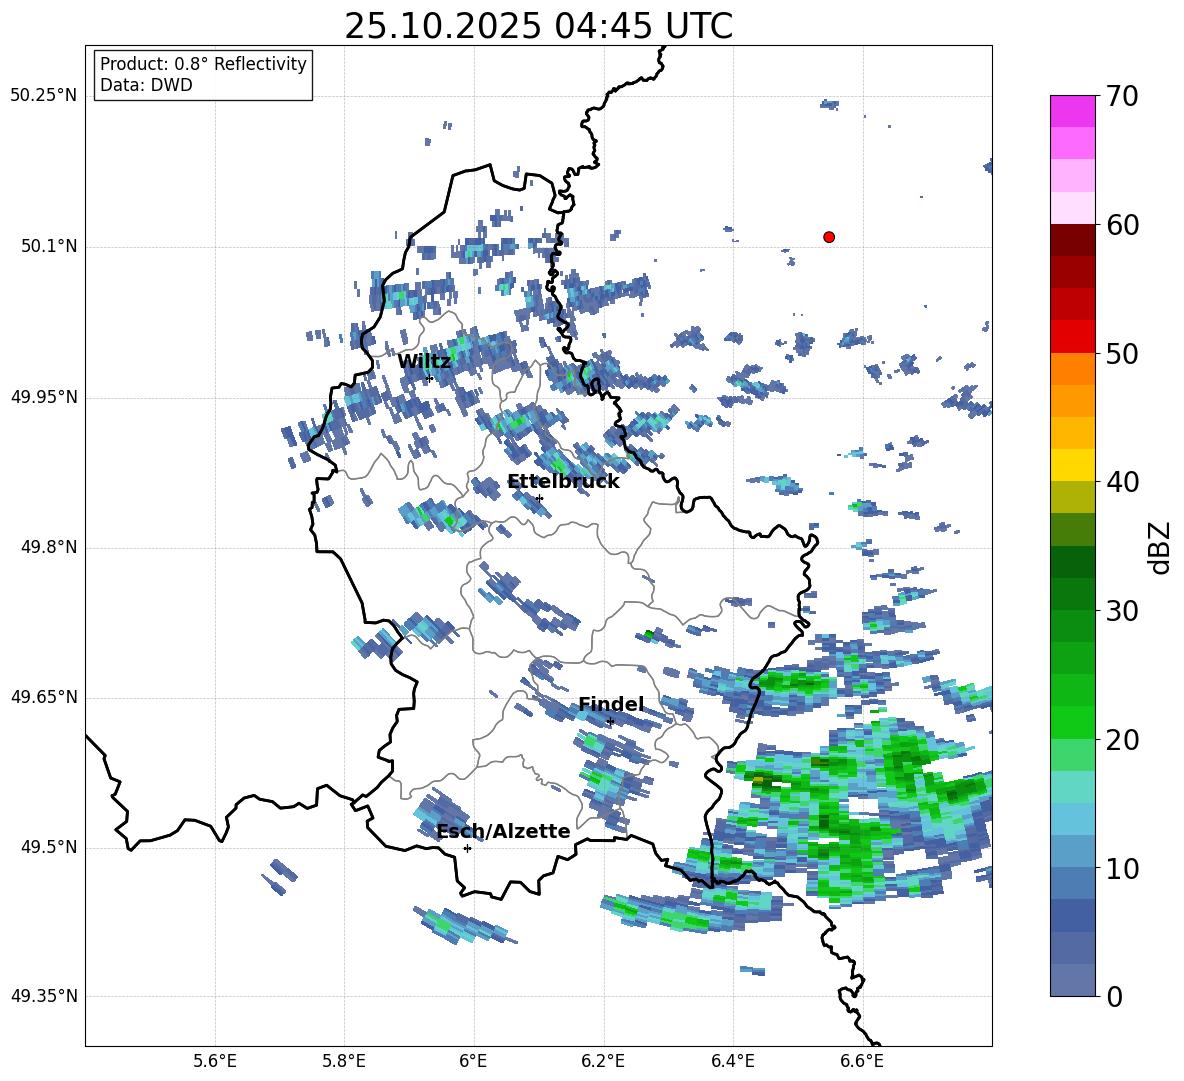Click the Findel cross marker

click(610, 722)
